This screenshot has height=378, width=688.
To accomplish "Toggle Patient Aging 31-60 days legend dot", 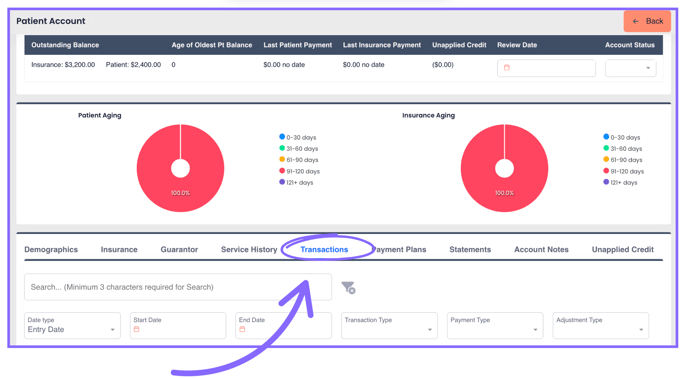I will [282, 148].
